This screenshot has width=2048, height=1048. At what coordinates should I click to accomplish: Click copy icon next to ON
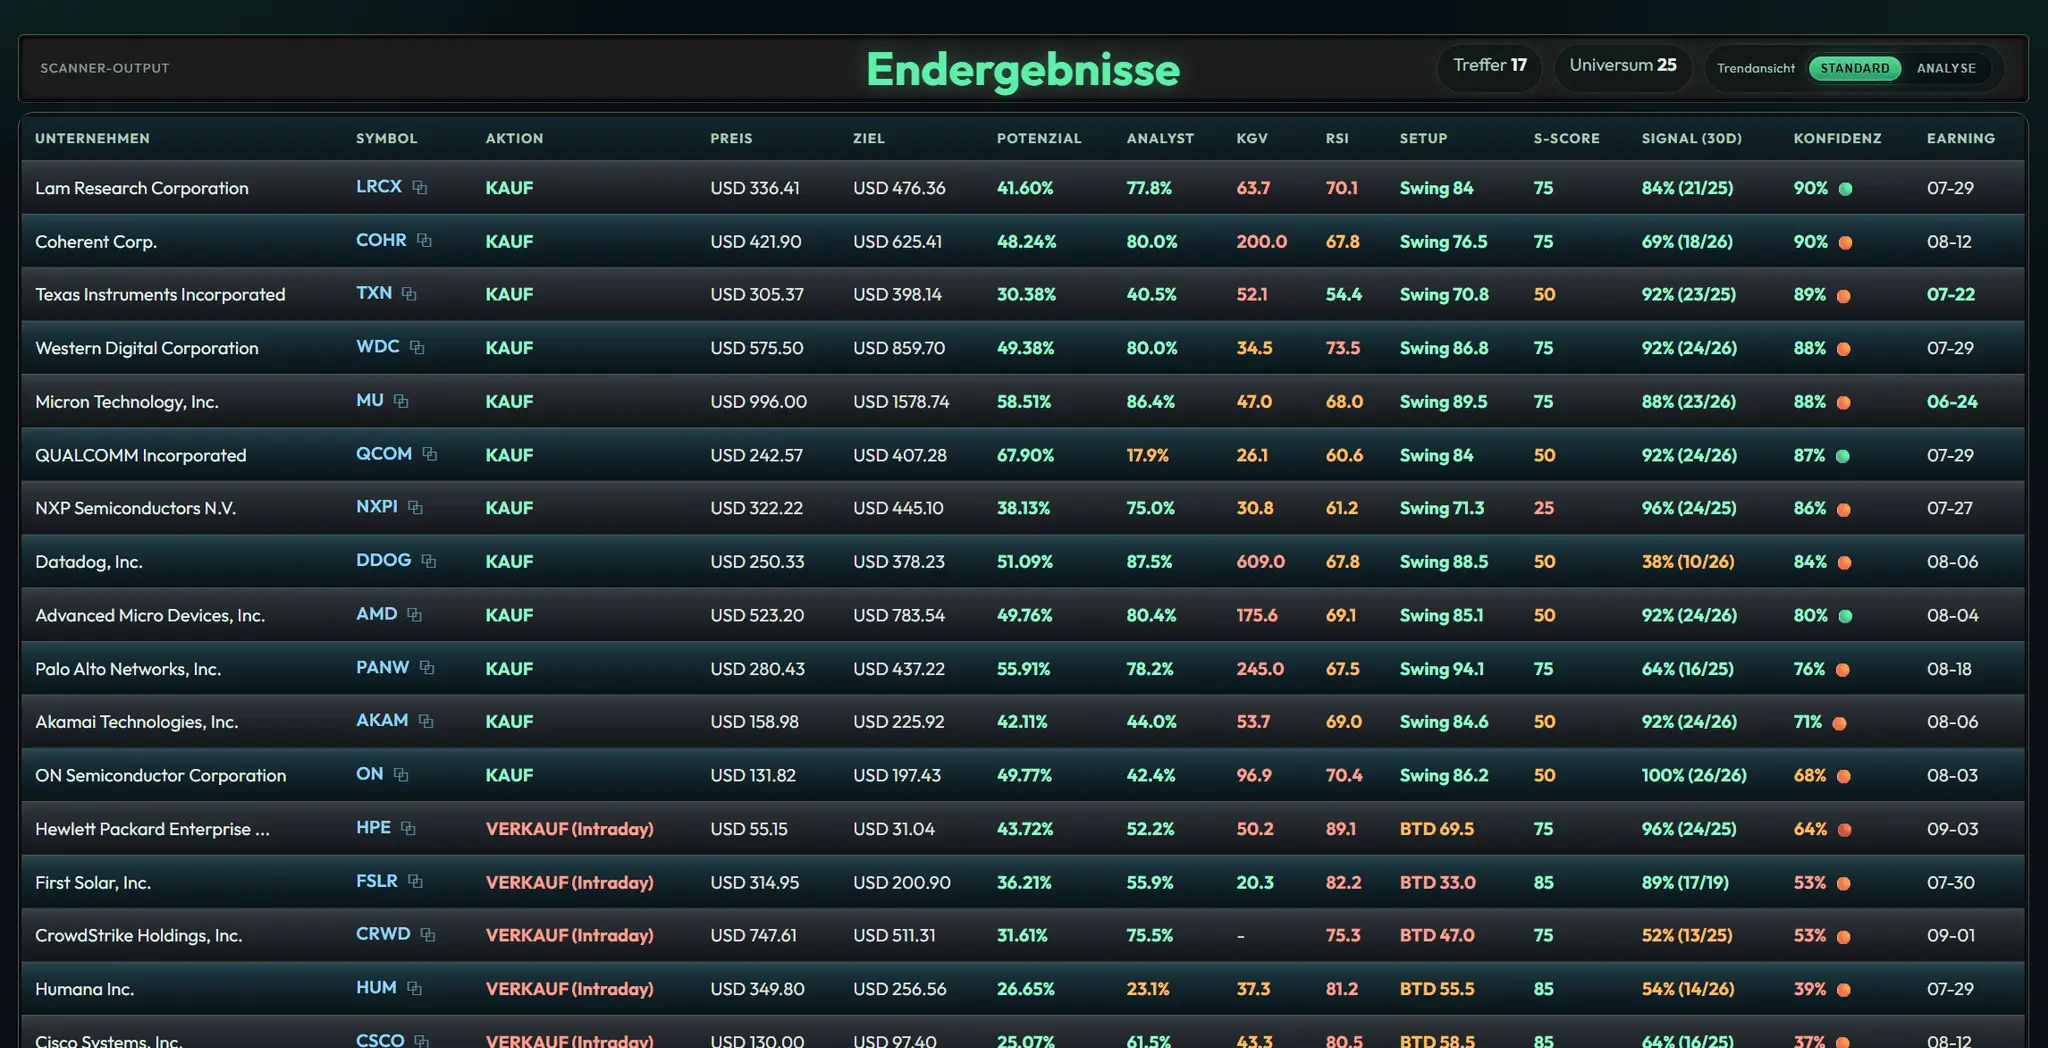[401, 775]
